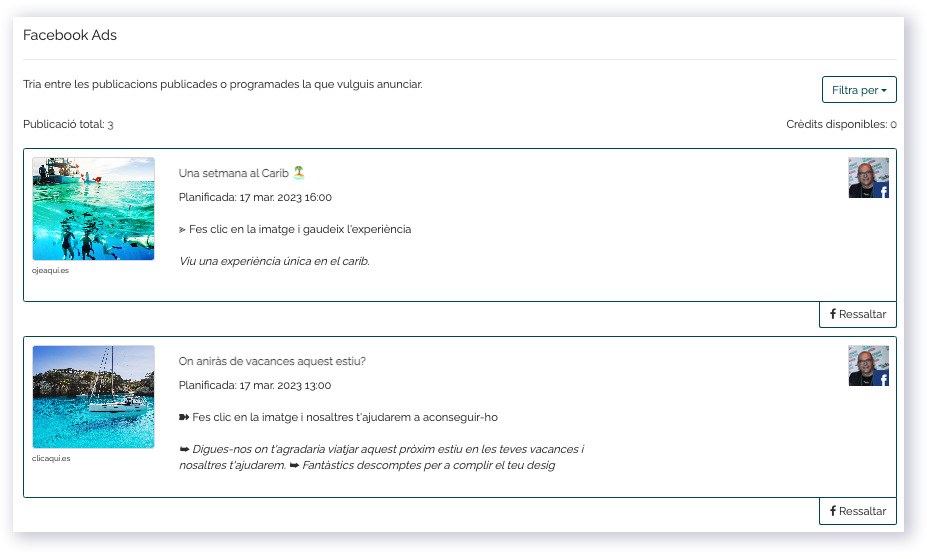Click the Facebook badge on first profile avatar
Screen dimensions: 927x559
[883, 191]
